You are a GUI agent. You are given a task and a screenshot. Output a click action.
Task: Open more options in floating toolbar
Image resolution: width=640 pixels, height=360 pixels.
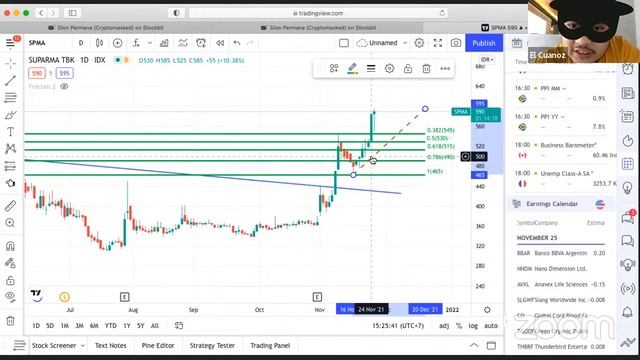click(445, 69)
